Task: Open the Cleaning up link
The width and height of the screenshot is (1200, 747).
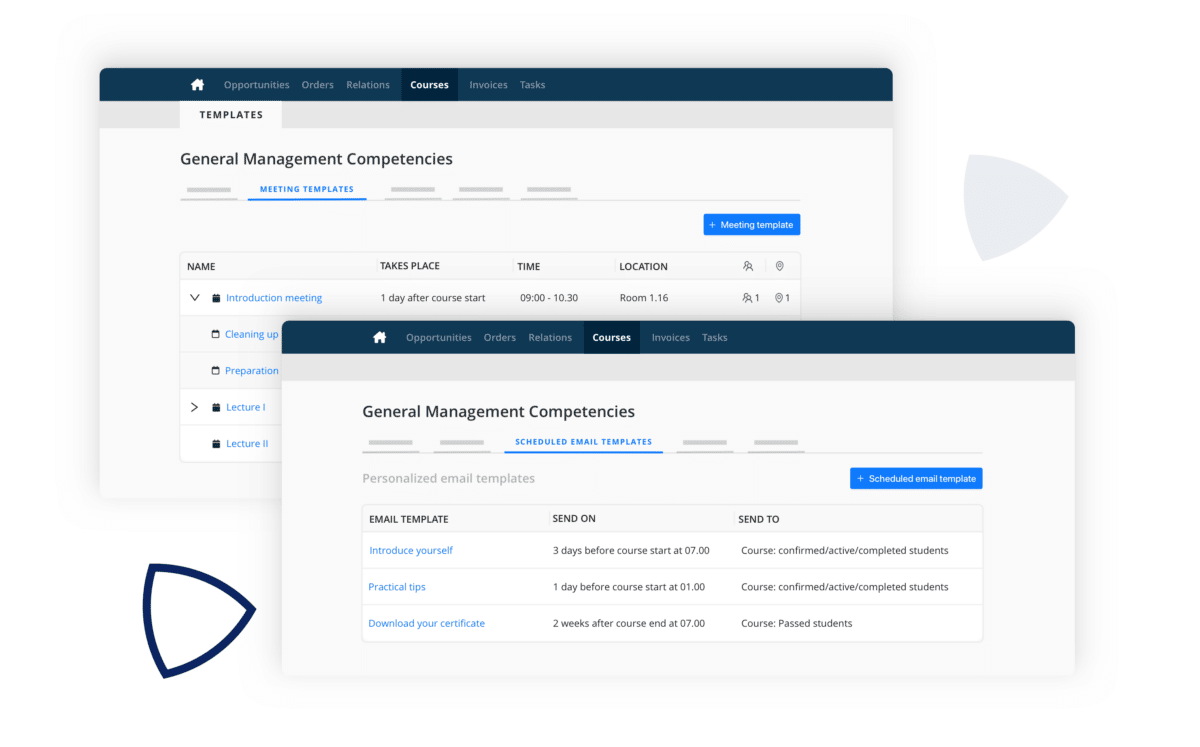Action: click(252, 334)
